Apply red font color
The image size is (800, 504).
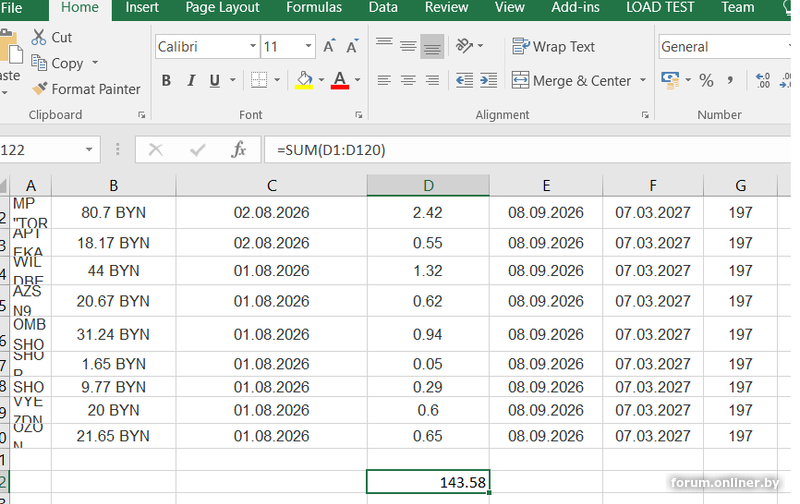340,80
